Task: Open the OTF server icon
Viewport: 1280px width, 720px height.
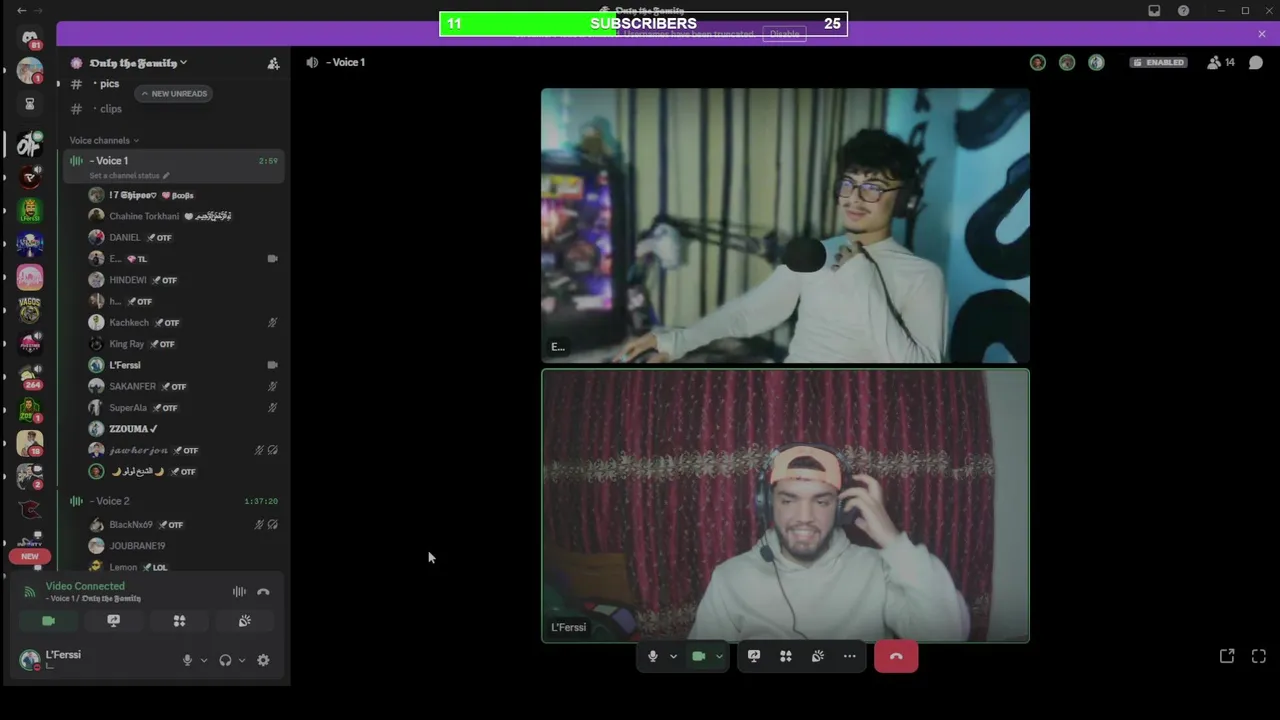Action: (30, 144)
